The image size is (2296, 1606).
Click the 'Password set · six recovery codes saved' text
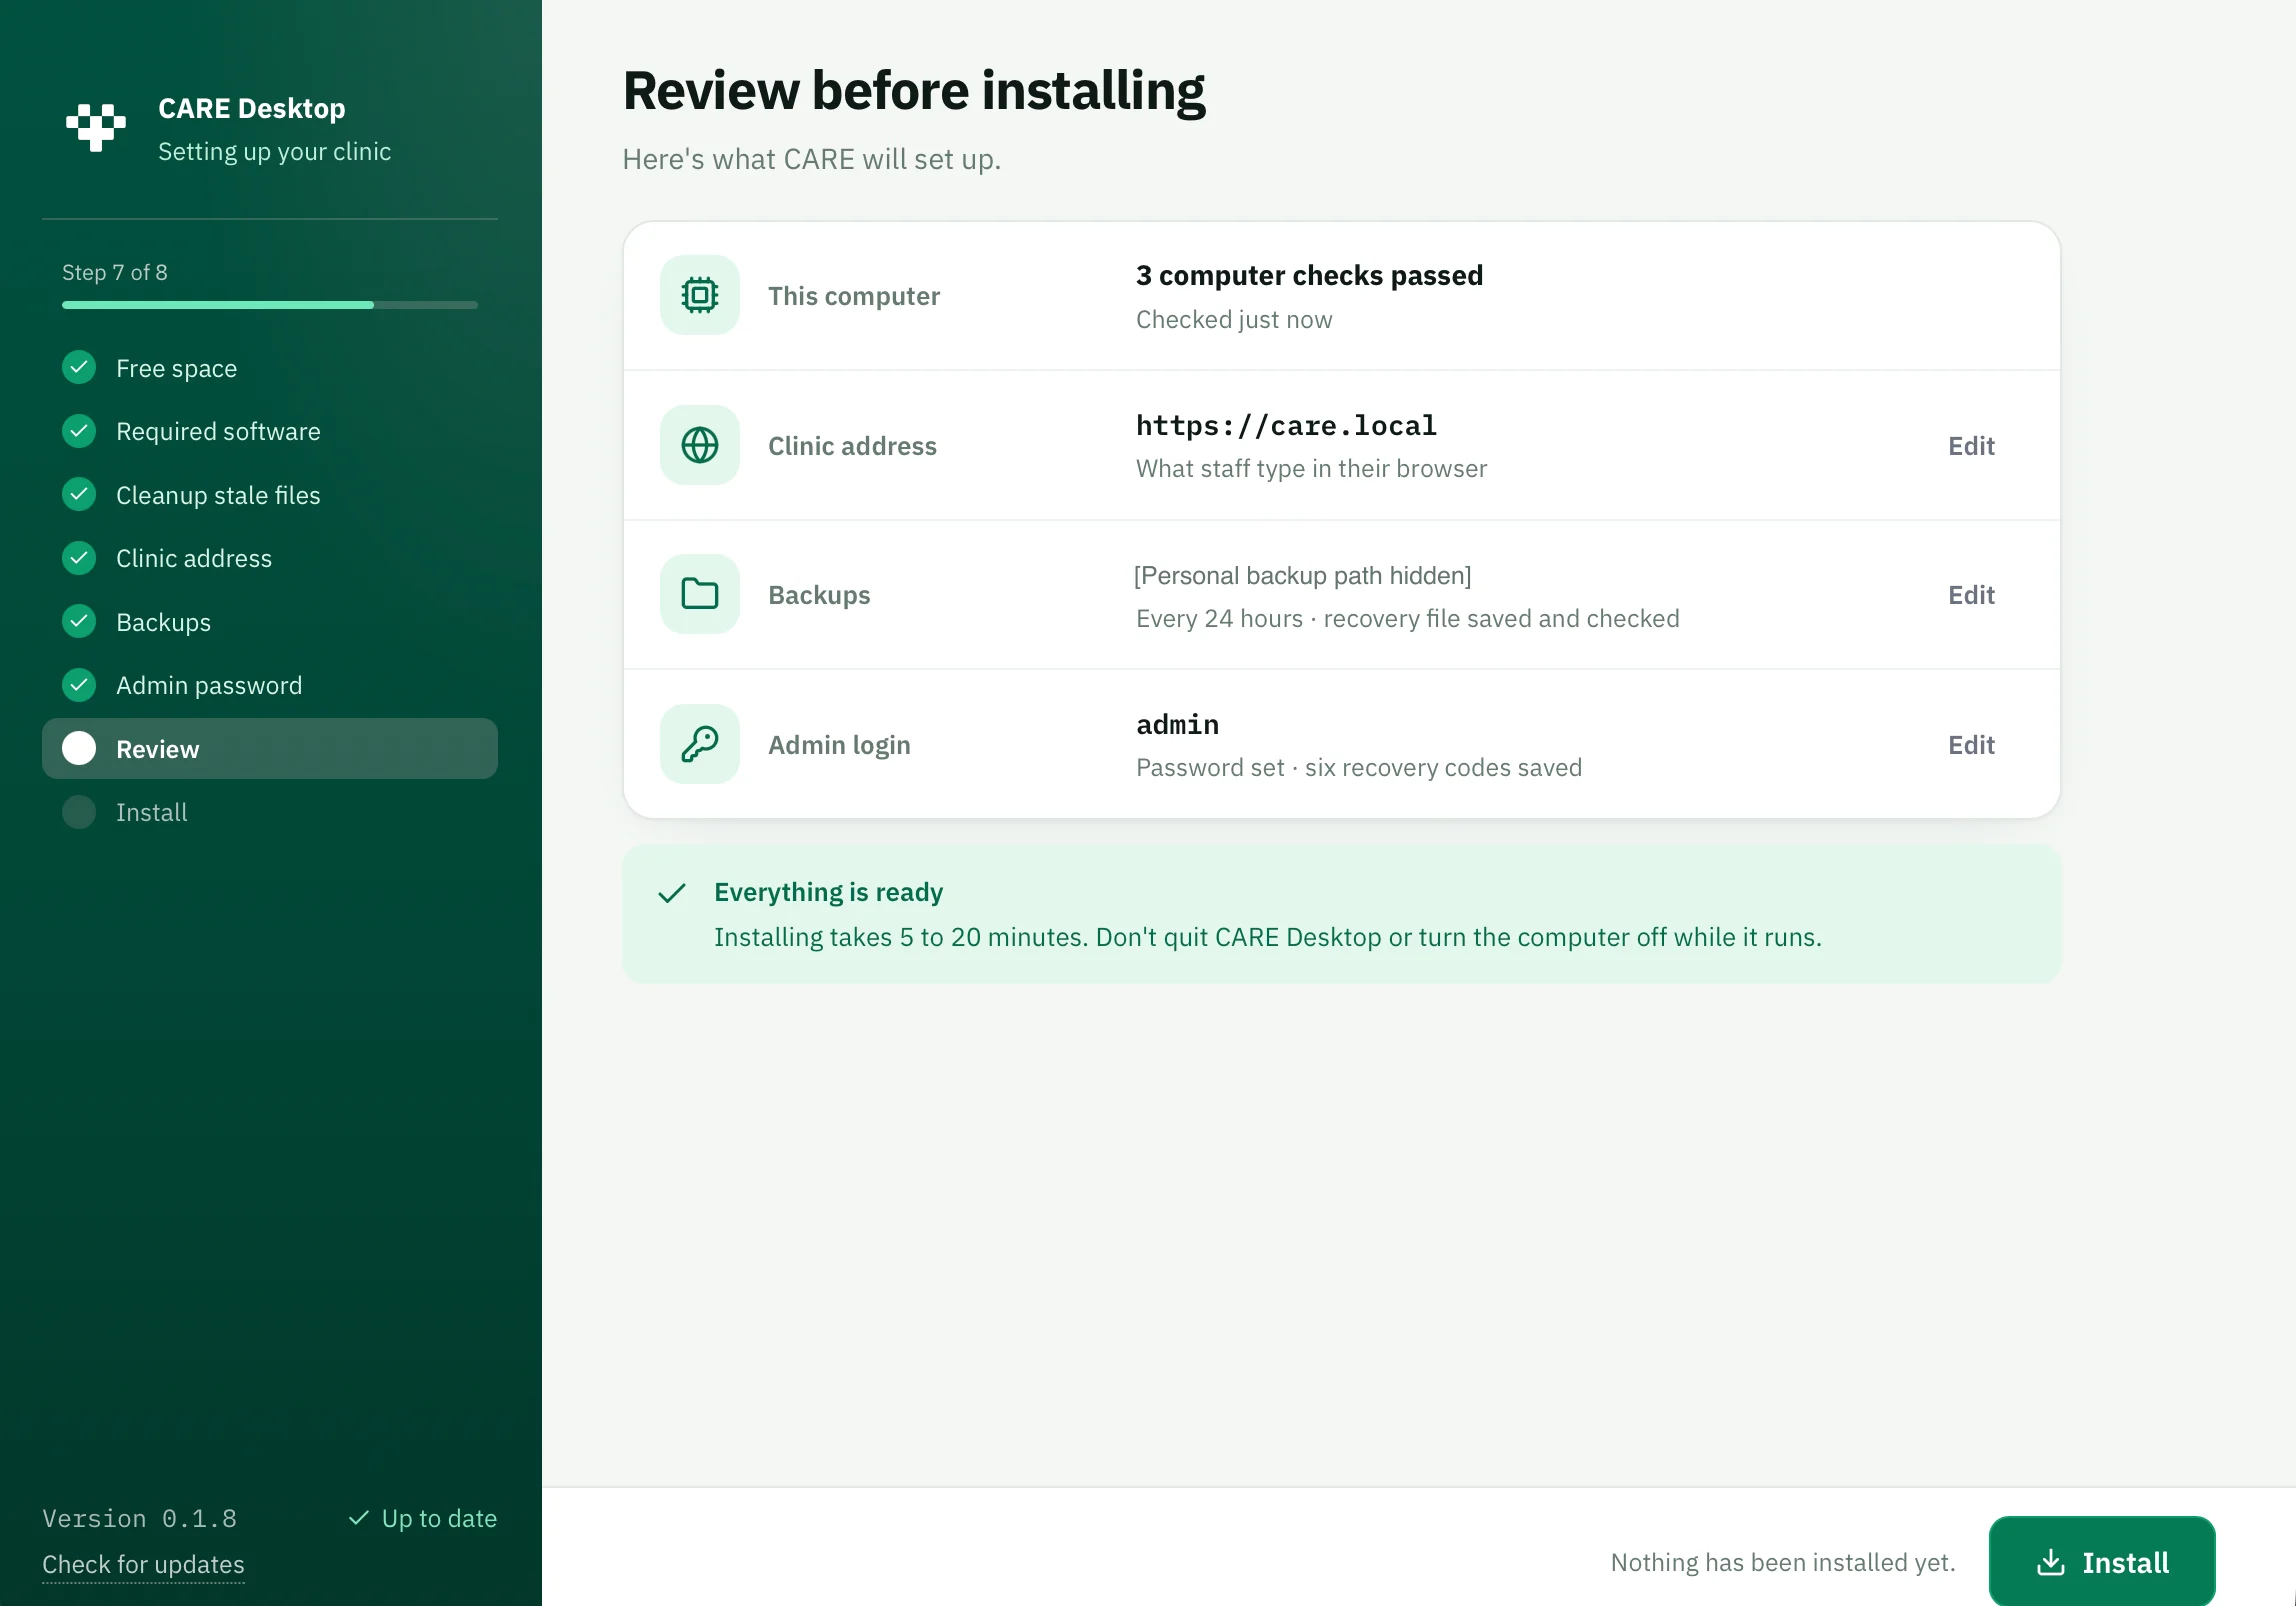[1359, 767]
